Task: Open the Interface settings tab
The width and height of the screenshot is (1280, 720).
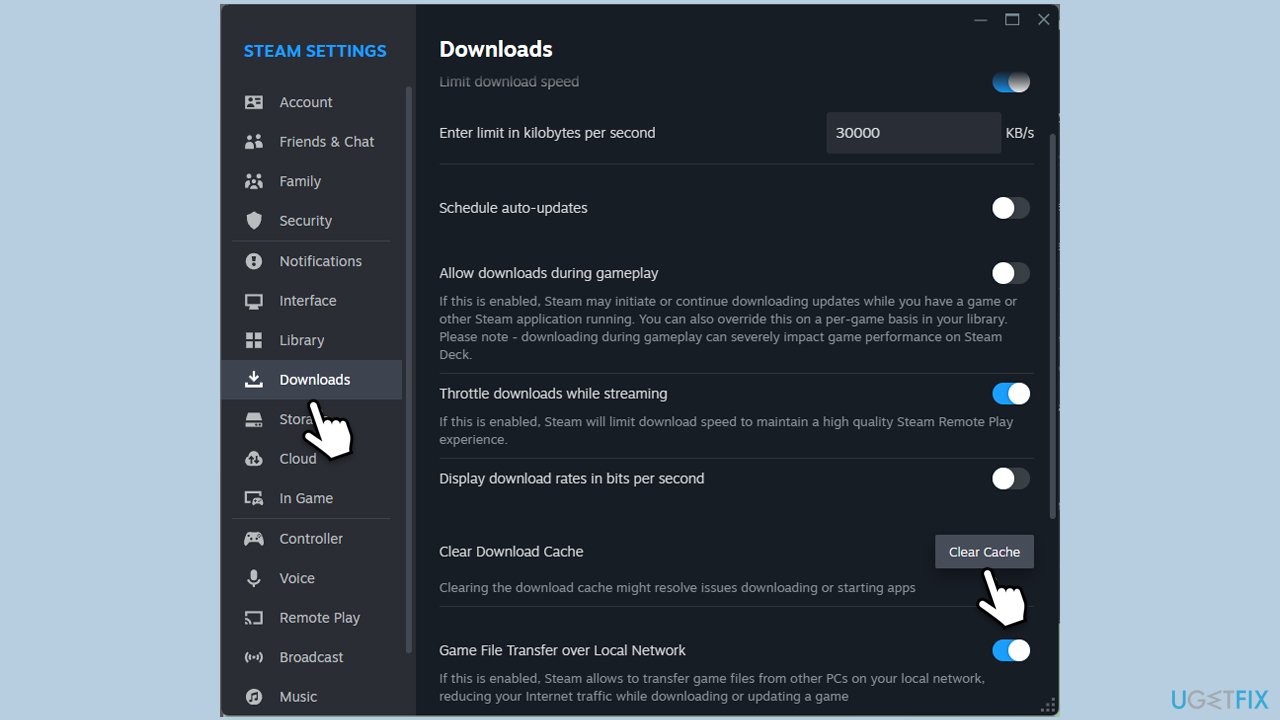Action: [x=307, y=301]
